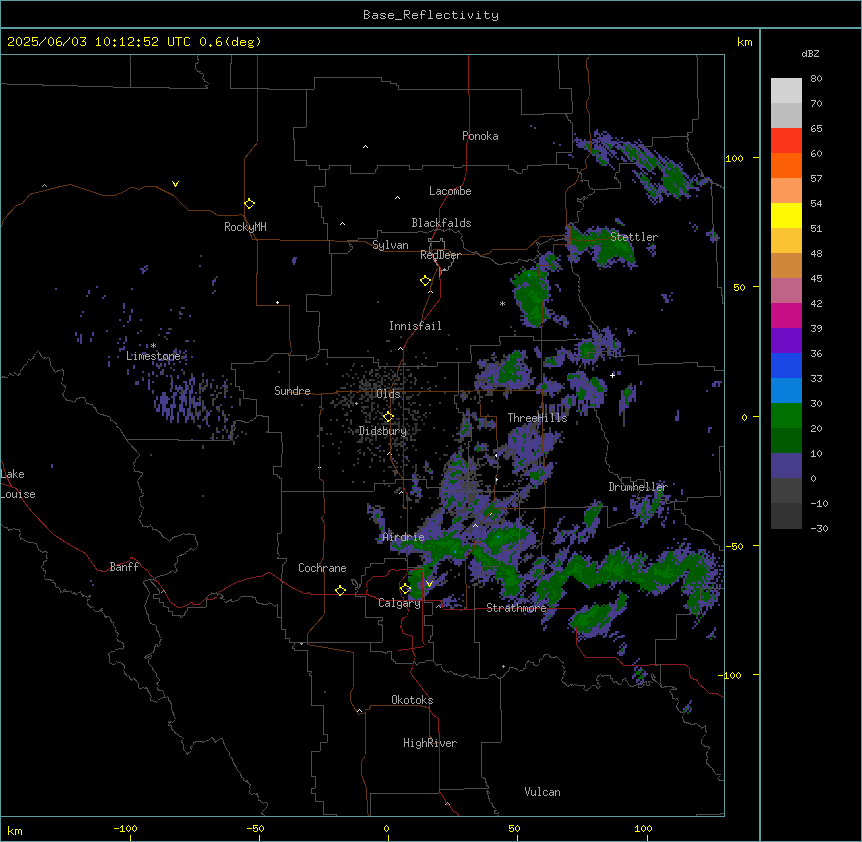
Task: Click the Didsbury city label
Action: 383,431
